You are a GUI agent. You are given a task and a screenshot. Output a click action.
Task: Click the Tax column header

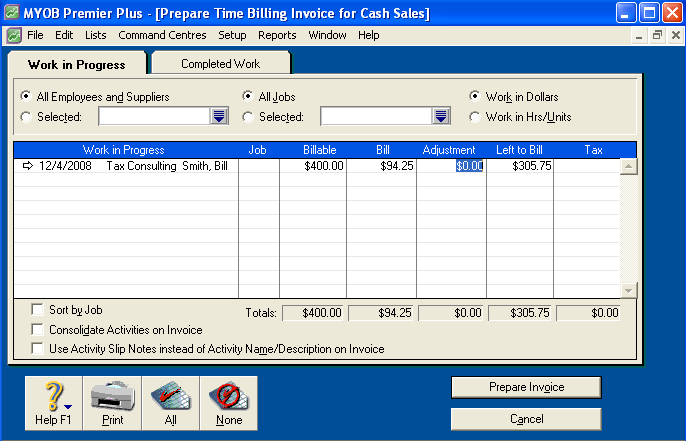point(594,150)
